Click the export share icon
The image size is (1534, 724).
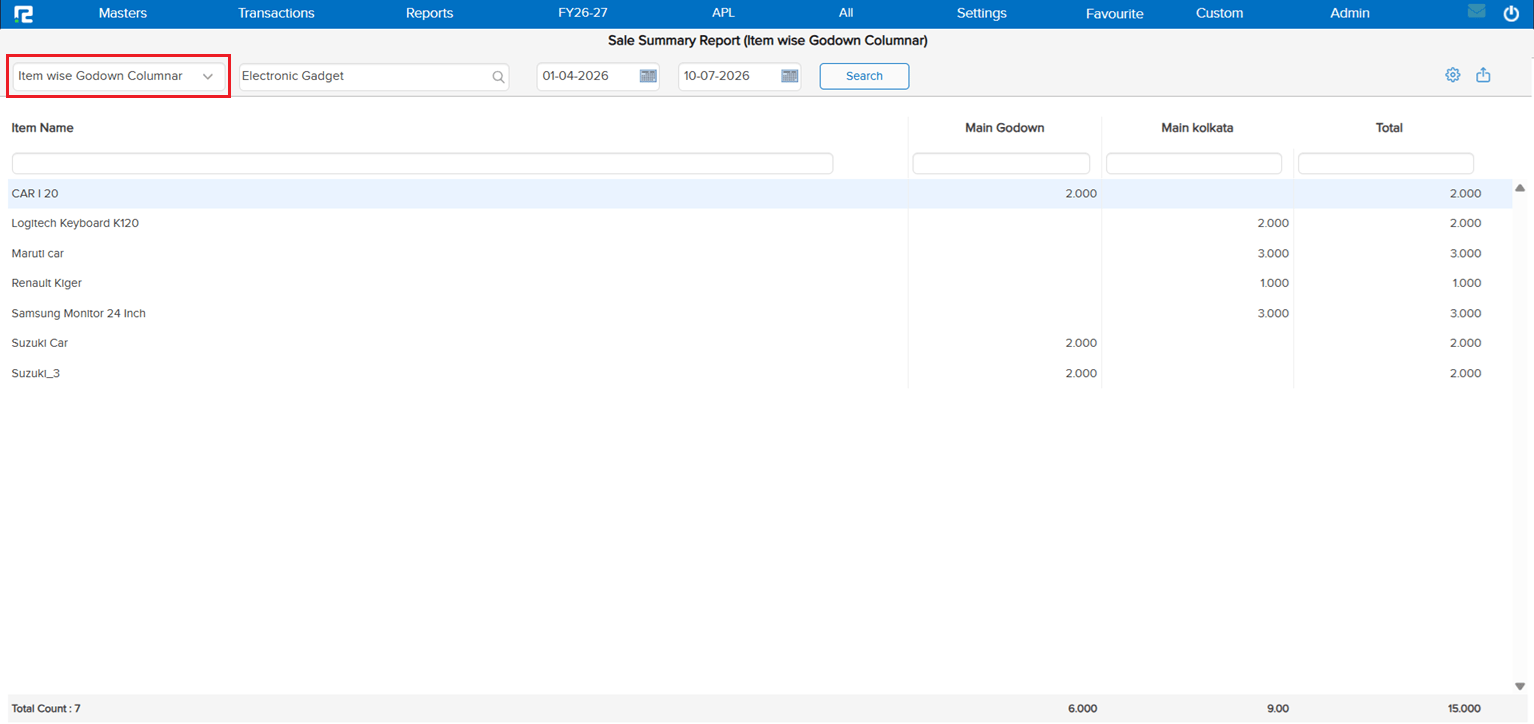click(x=1483, y=75)
